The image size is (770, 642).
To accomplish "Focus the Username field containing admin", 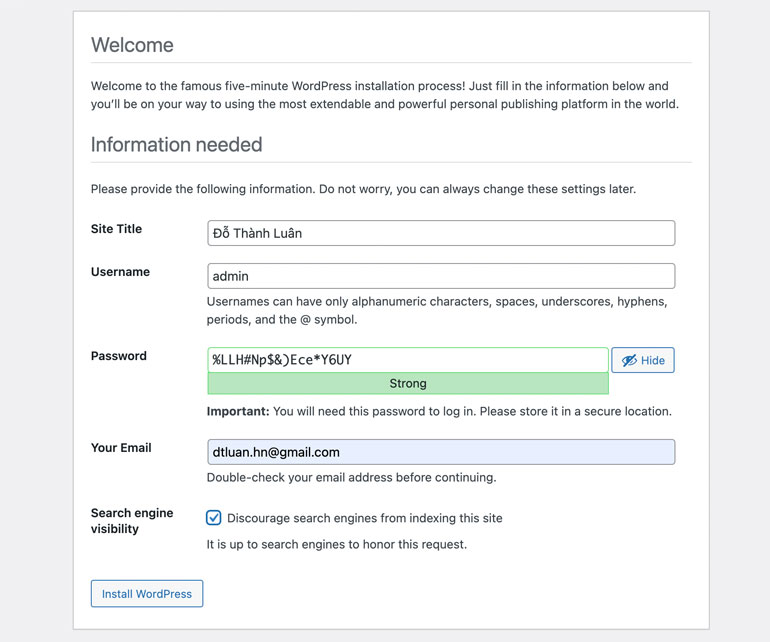I will click(441, 276).
